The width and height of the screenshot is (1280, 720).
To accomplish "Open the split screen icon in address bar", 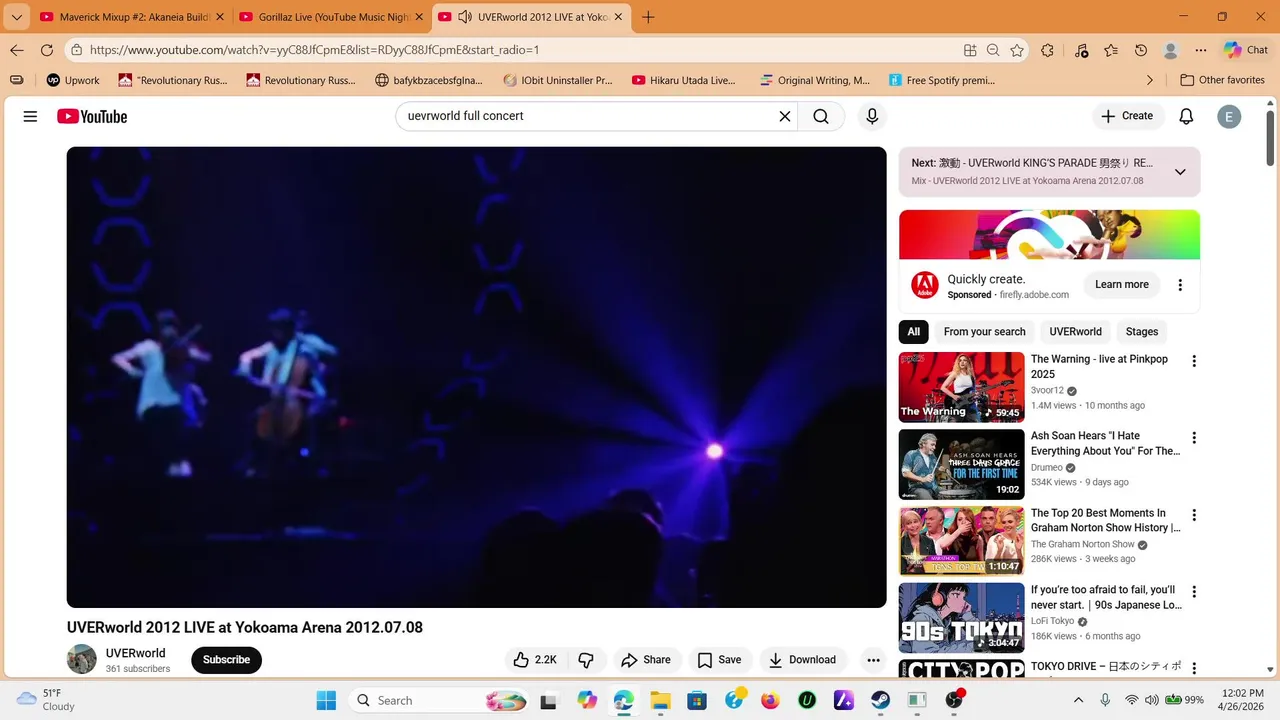I will 970,50.
